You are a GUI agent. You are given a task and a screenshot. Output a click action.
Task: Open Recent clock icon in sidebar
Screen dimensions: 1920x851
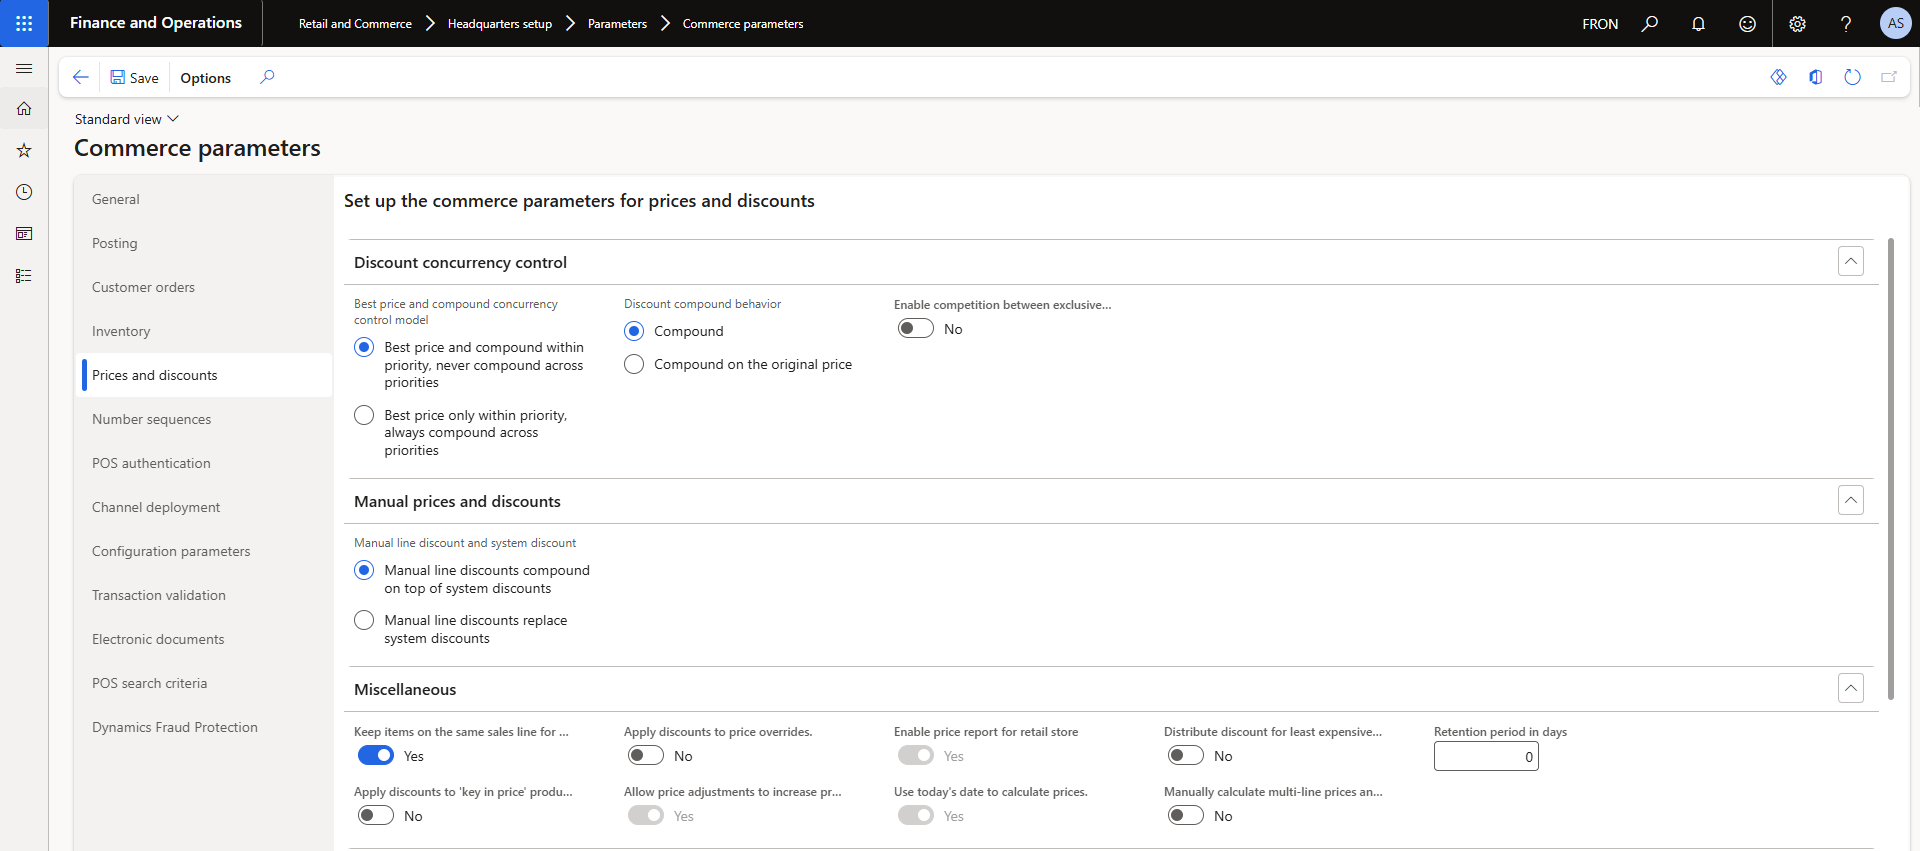24,192
